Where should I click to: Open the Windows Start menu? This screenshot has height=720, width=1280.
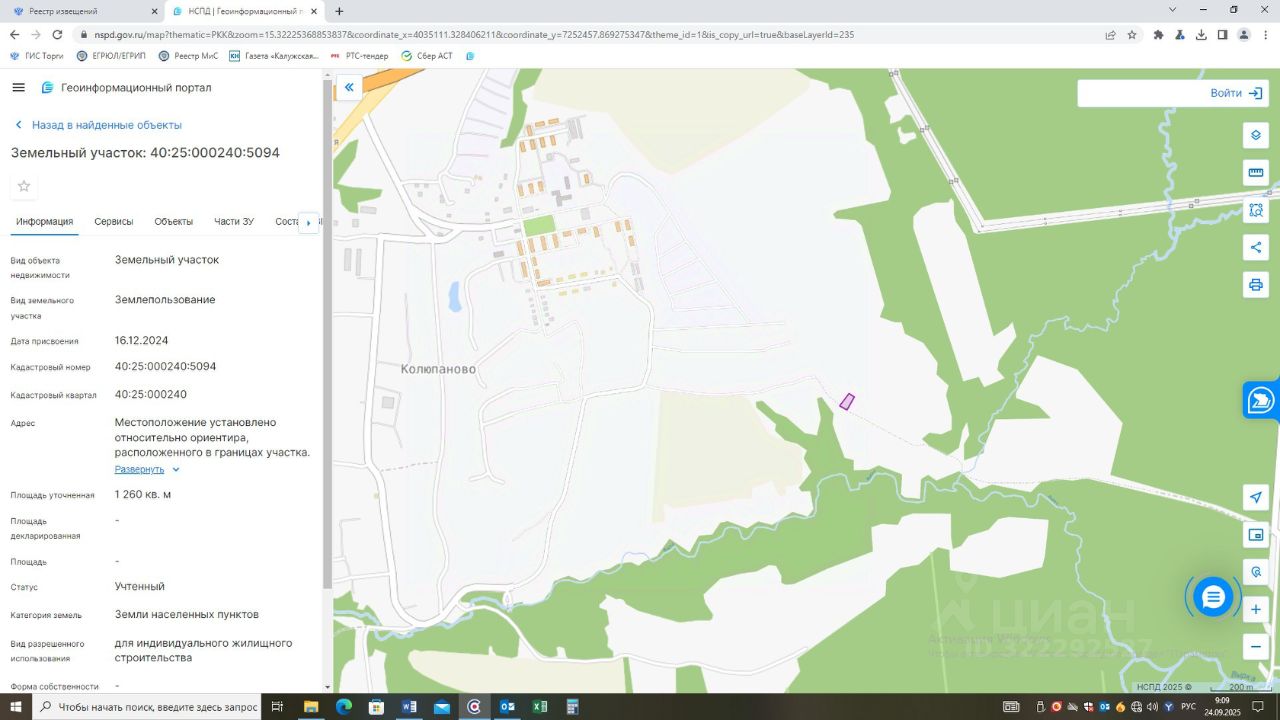pyautogui.click(x=15, y=707)
